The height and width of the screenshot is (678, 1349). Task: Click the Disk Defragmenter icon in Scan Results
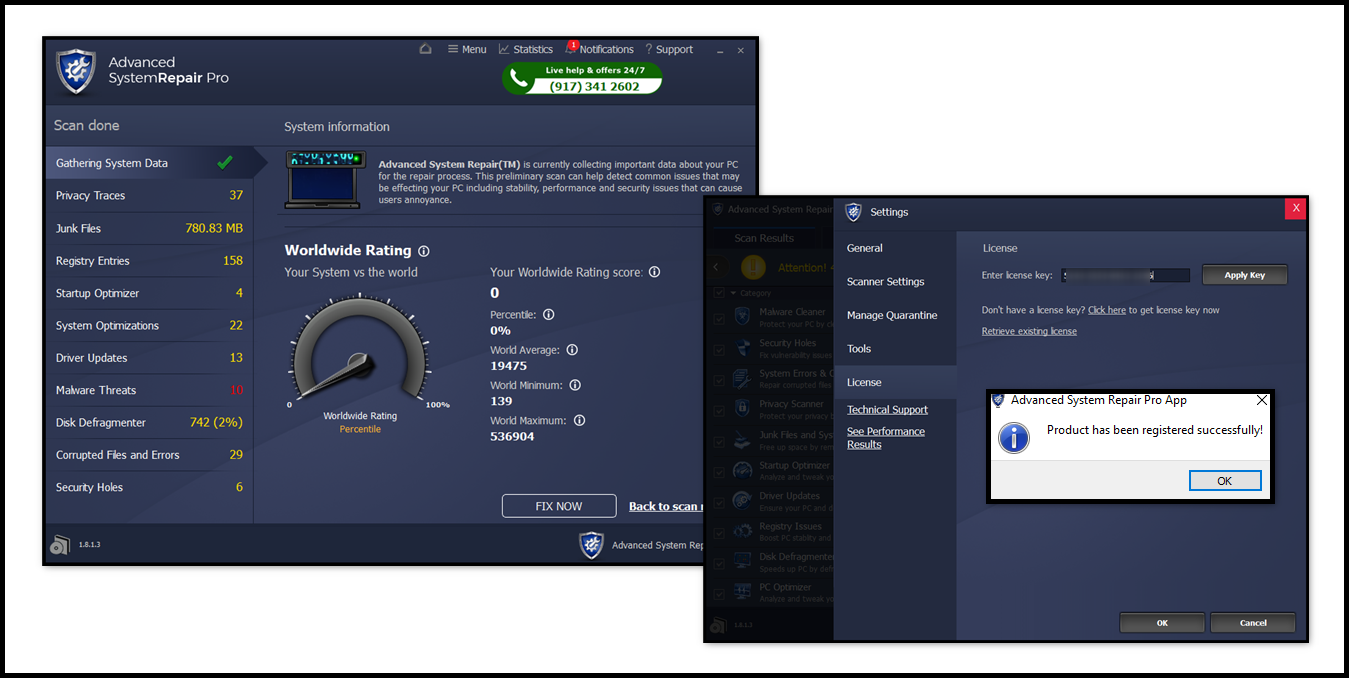742,562
